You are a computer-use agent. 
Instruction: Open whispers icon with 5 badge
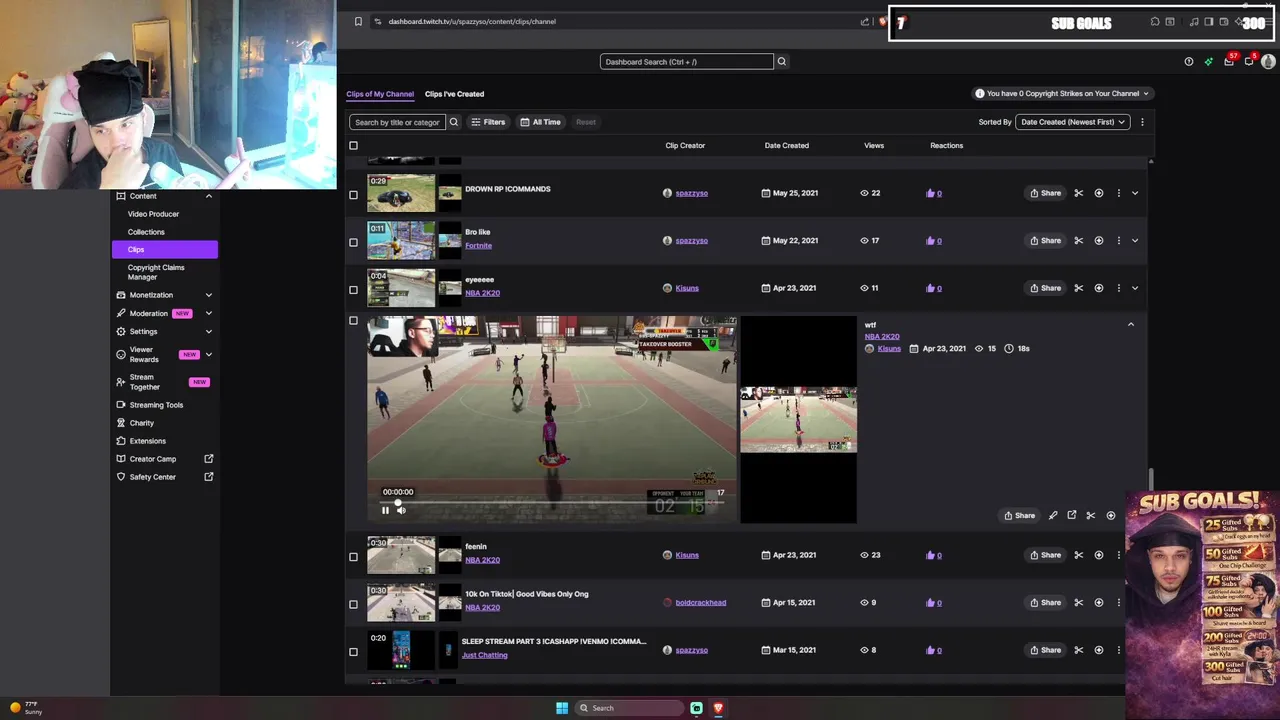click(x=1249, y=62)
